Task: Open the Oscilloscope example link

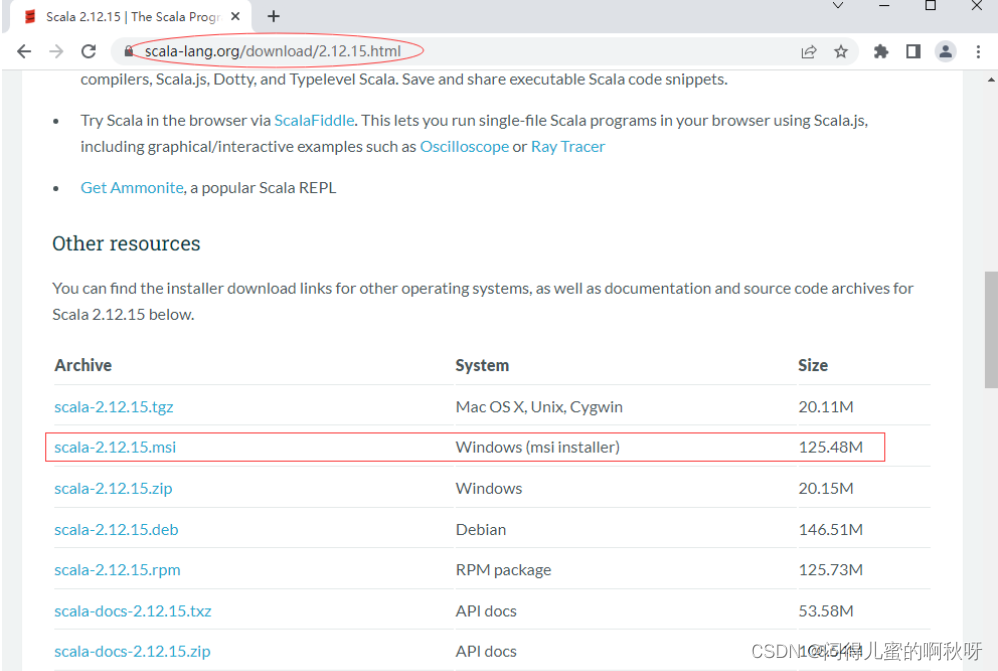Action: pos(464,146)
